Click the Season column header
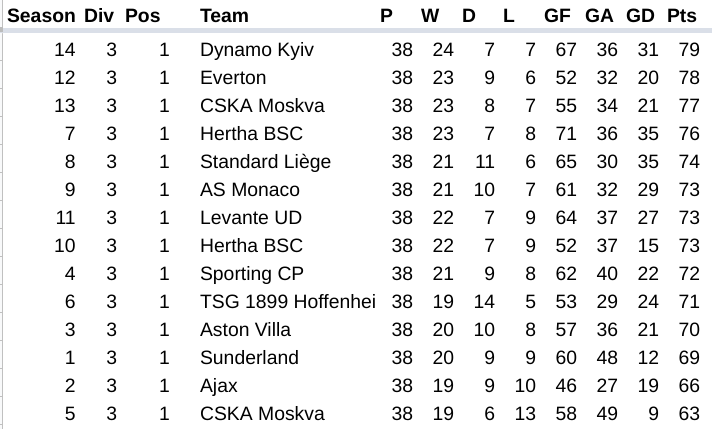Viewport: 712px width, 429px height. pyautogui.click(x=41, y=16)
